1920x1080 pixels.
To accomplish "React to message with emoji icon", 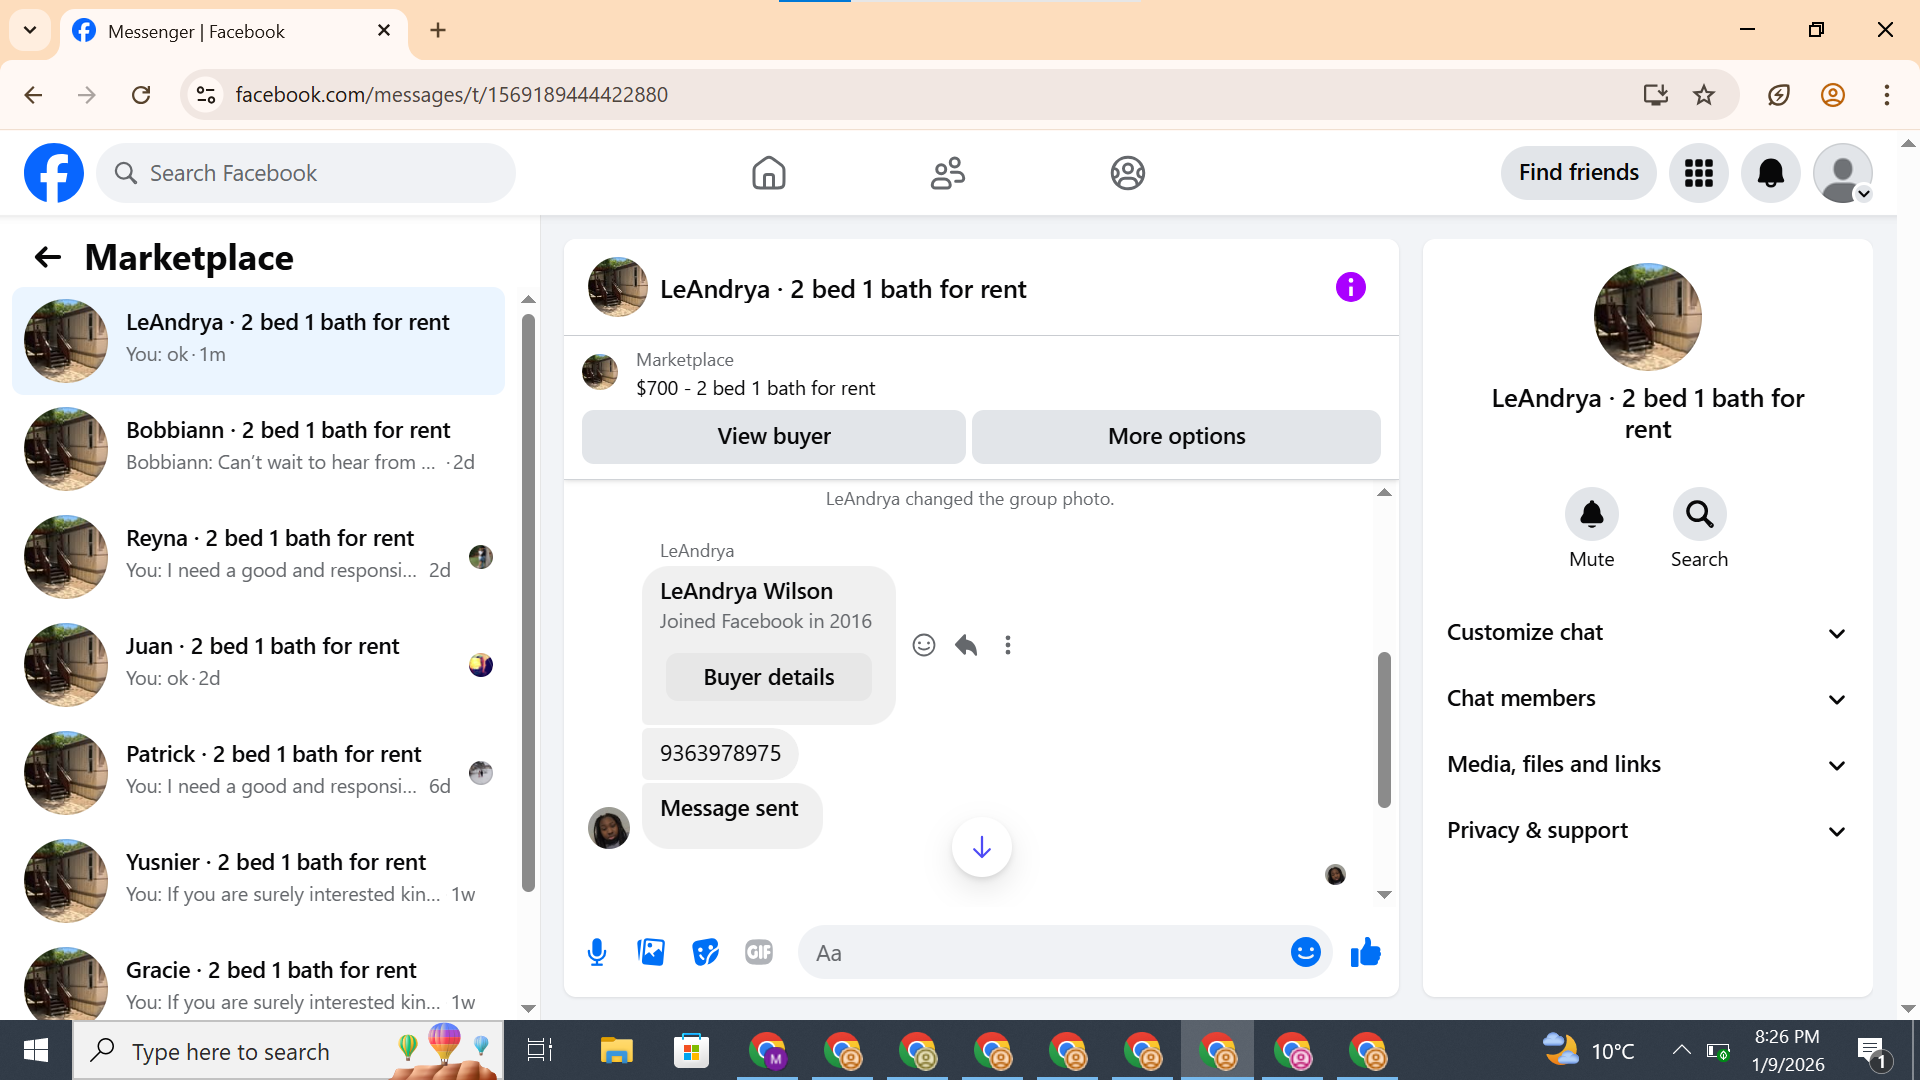I will tap(924, 645).
